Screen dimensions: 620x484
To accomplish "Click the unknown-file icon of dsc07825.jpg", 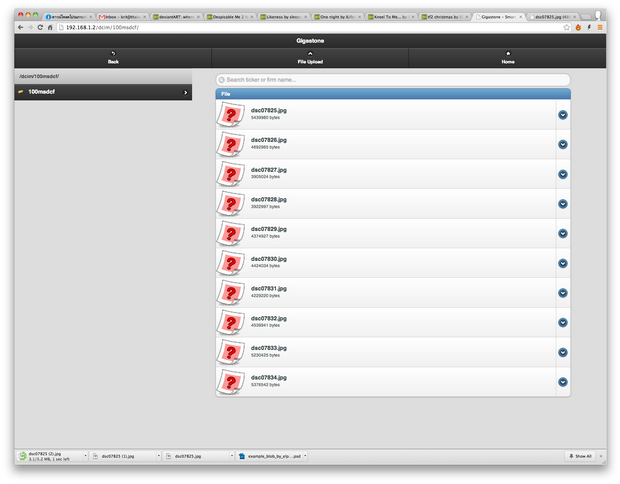I will (x=231, y=115).
